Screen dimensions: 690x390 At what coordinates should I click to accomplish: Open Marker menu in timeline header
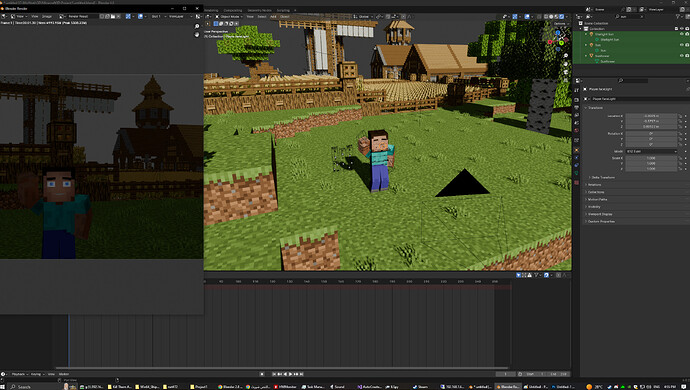pyautogui.click(x=64, y=374)
